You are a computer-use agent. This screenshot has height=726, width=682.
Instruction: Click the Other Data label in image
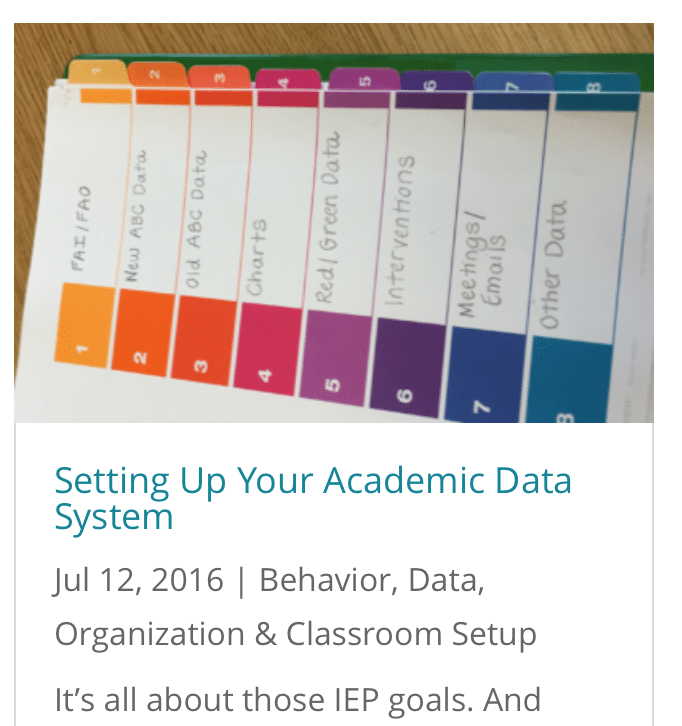coord(553,265)
